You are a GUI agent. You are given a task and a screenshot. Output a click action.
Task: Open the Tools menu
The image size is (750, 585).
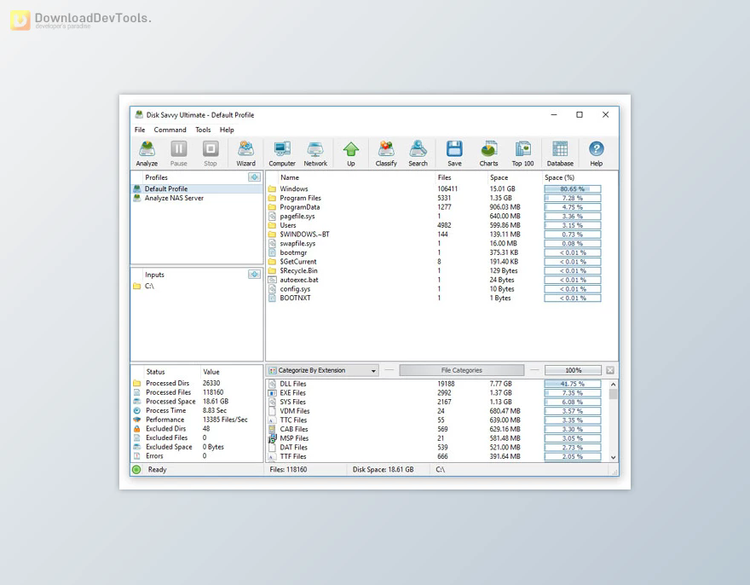tap(203, 130)
